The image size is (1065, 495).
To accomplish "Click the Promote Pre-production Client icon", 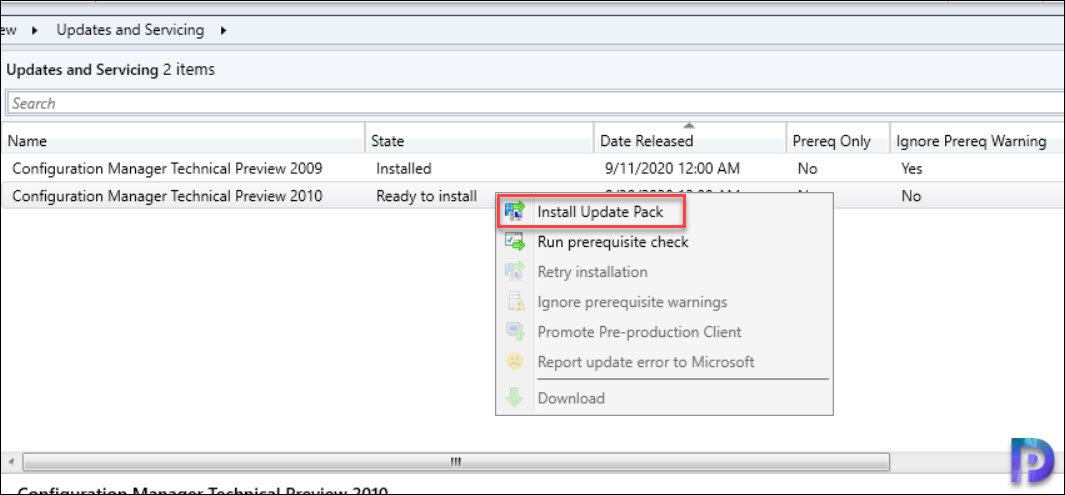I will click(x=516, y=332).
